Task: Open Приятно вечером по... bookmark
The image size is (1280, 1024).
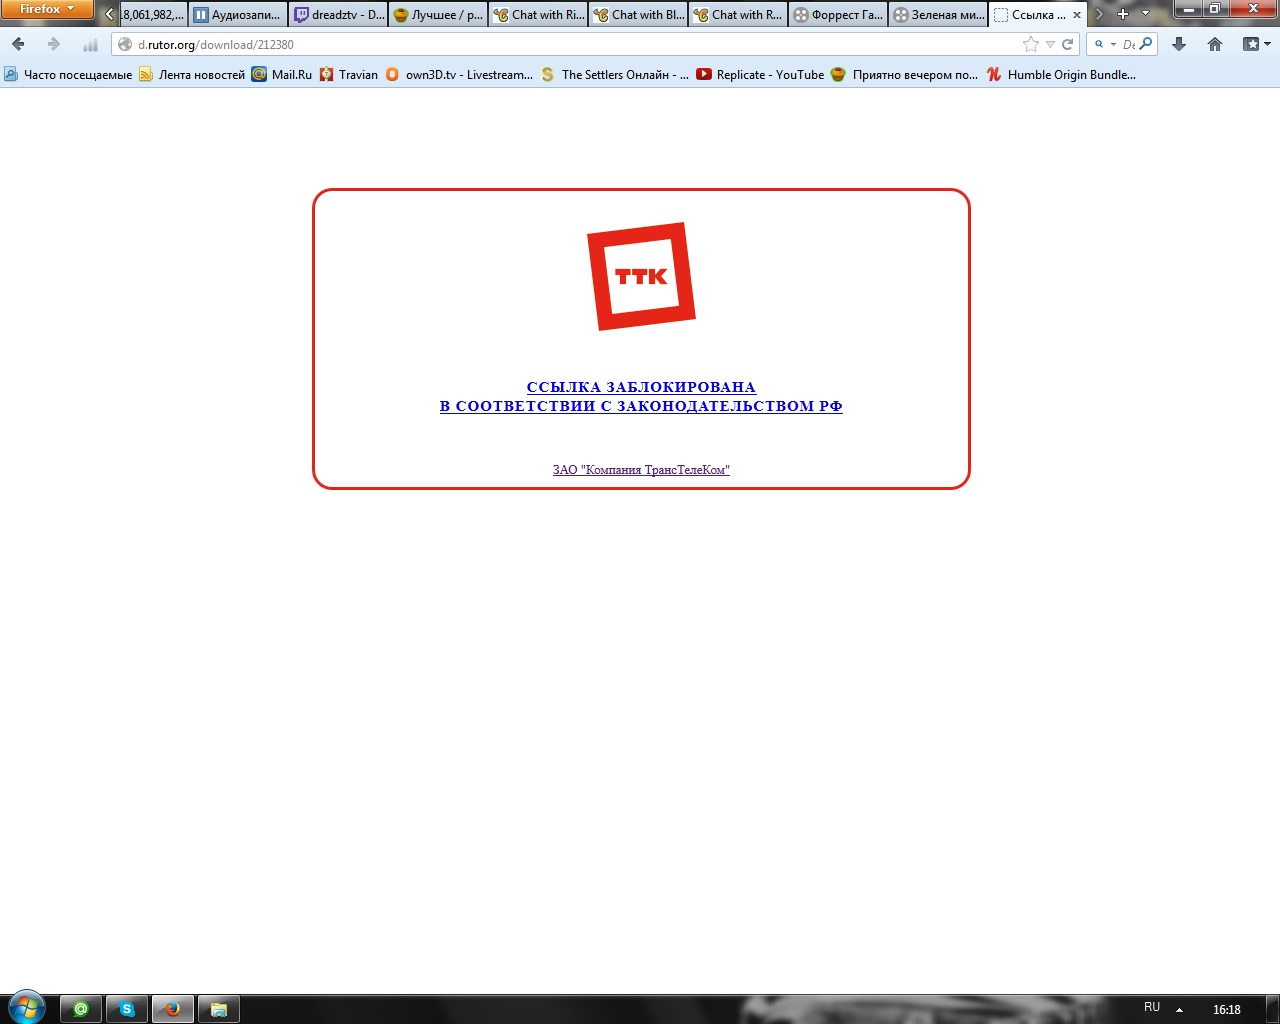Action: point(905,74)
